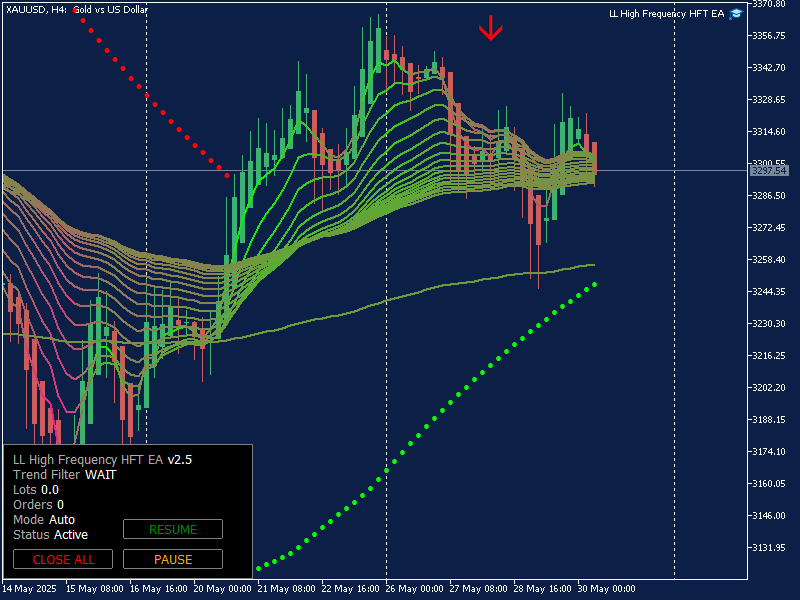Click the '20 May 00:00' time axis label

(x=222, y=589)
